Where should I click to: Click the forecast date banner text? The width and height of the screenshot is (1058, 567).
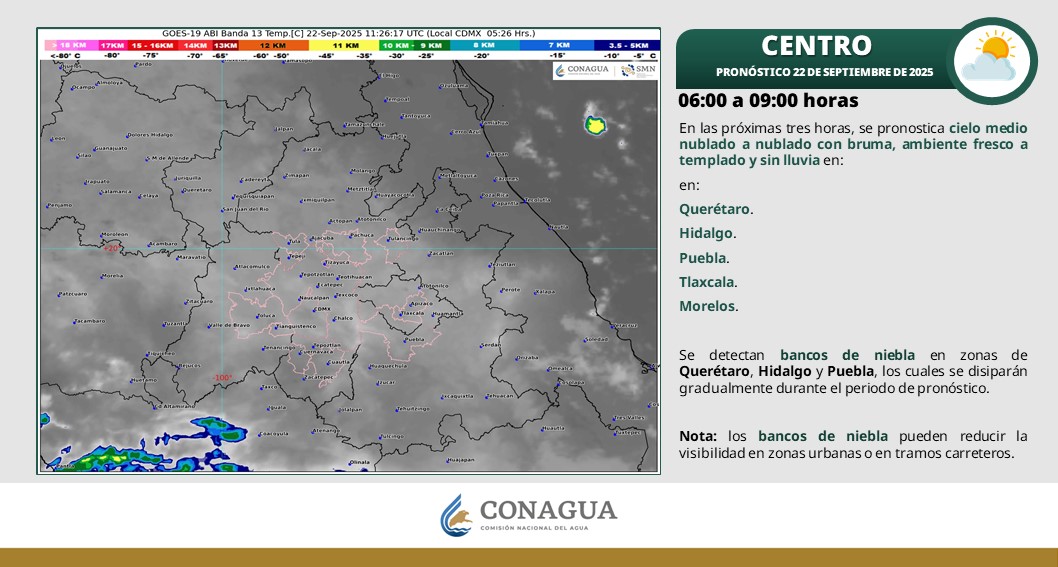coord(824,72)
